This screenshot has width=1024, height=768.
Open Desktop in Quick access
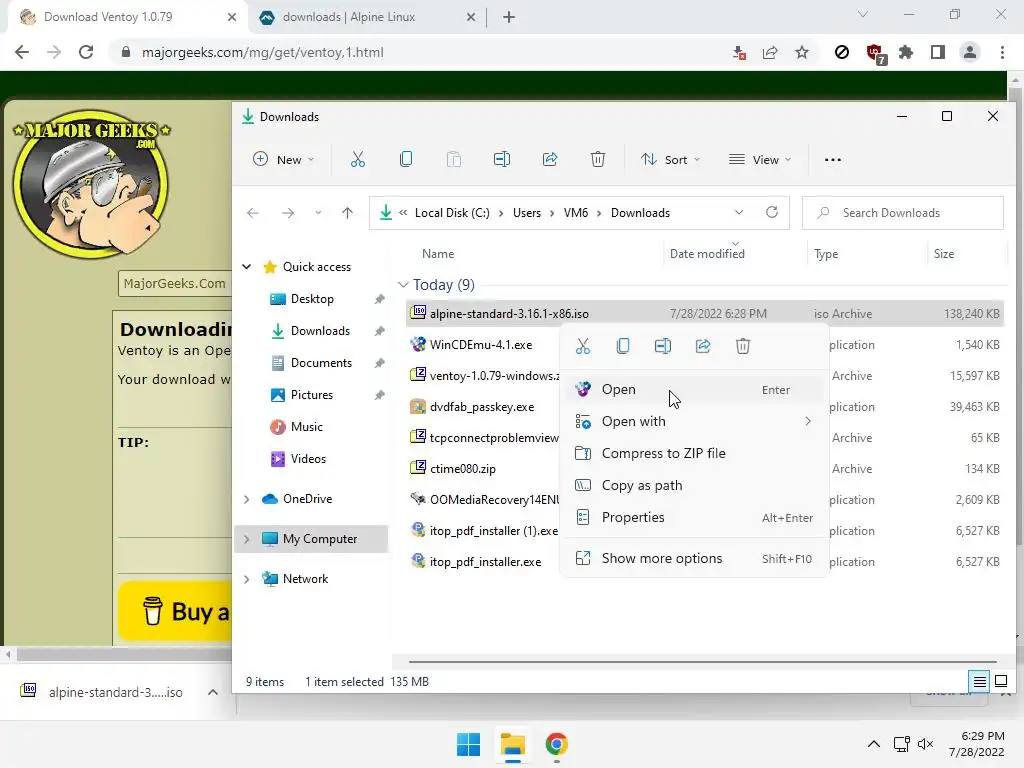(x=312, y=299)
